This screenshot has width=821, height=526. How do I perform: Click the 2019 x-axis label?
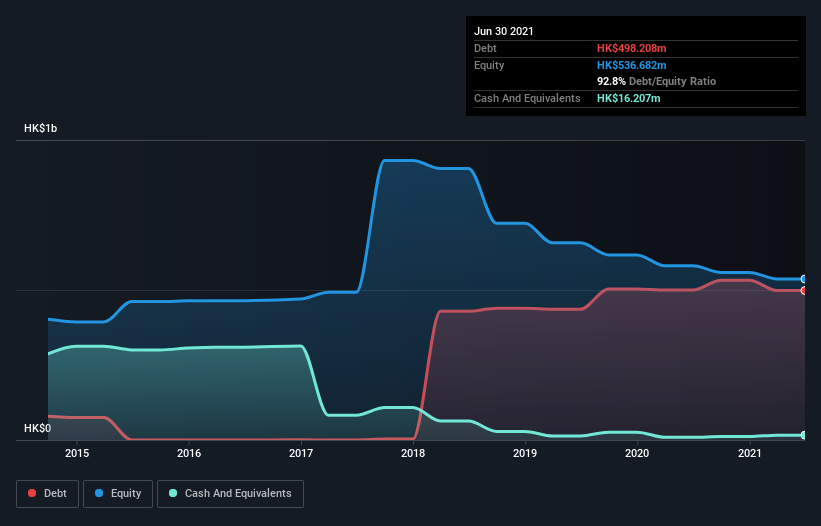[x=525, y=453]
